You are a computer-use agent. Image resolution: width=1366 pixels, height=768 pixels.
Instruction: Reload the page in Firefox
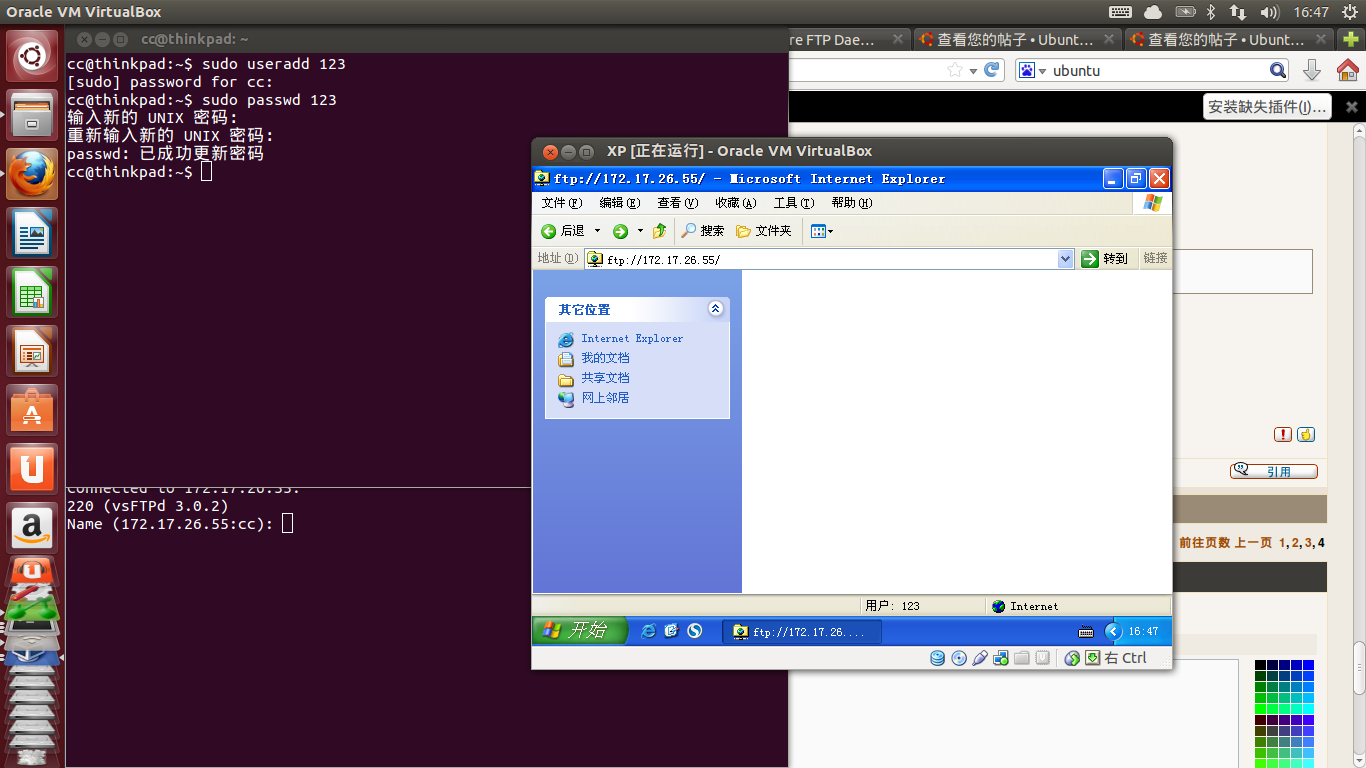point(992,70)
